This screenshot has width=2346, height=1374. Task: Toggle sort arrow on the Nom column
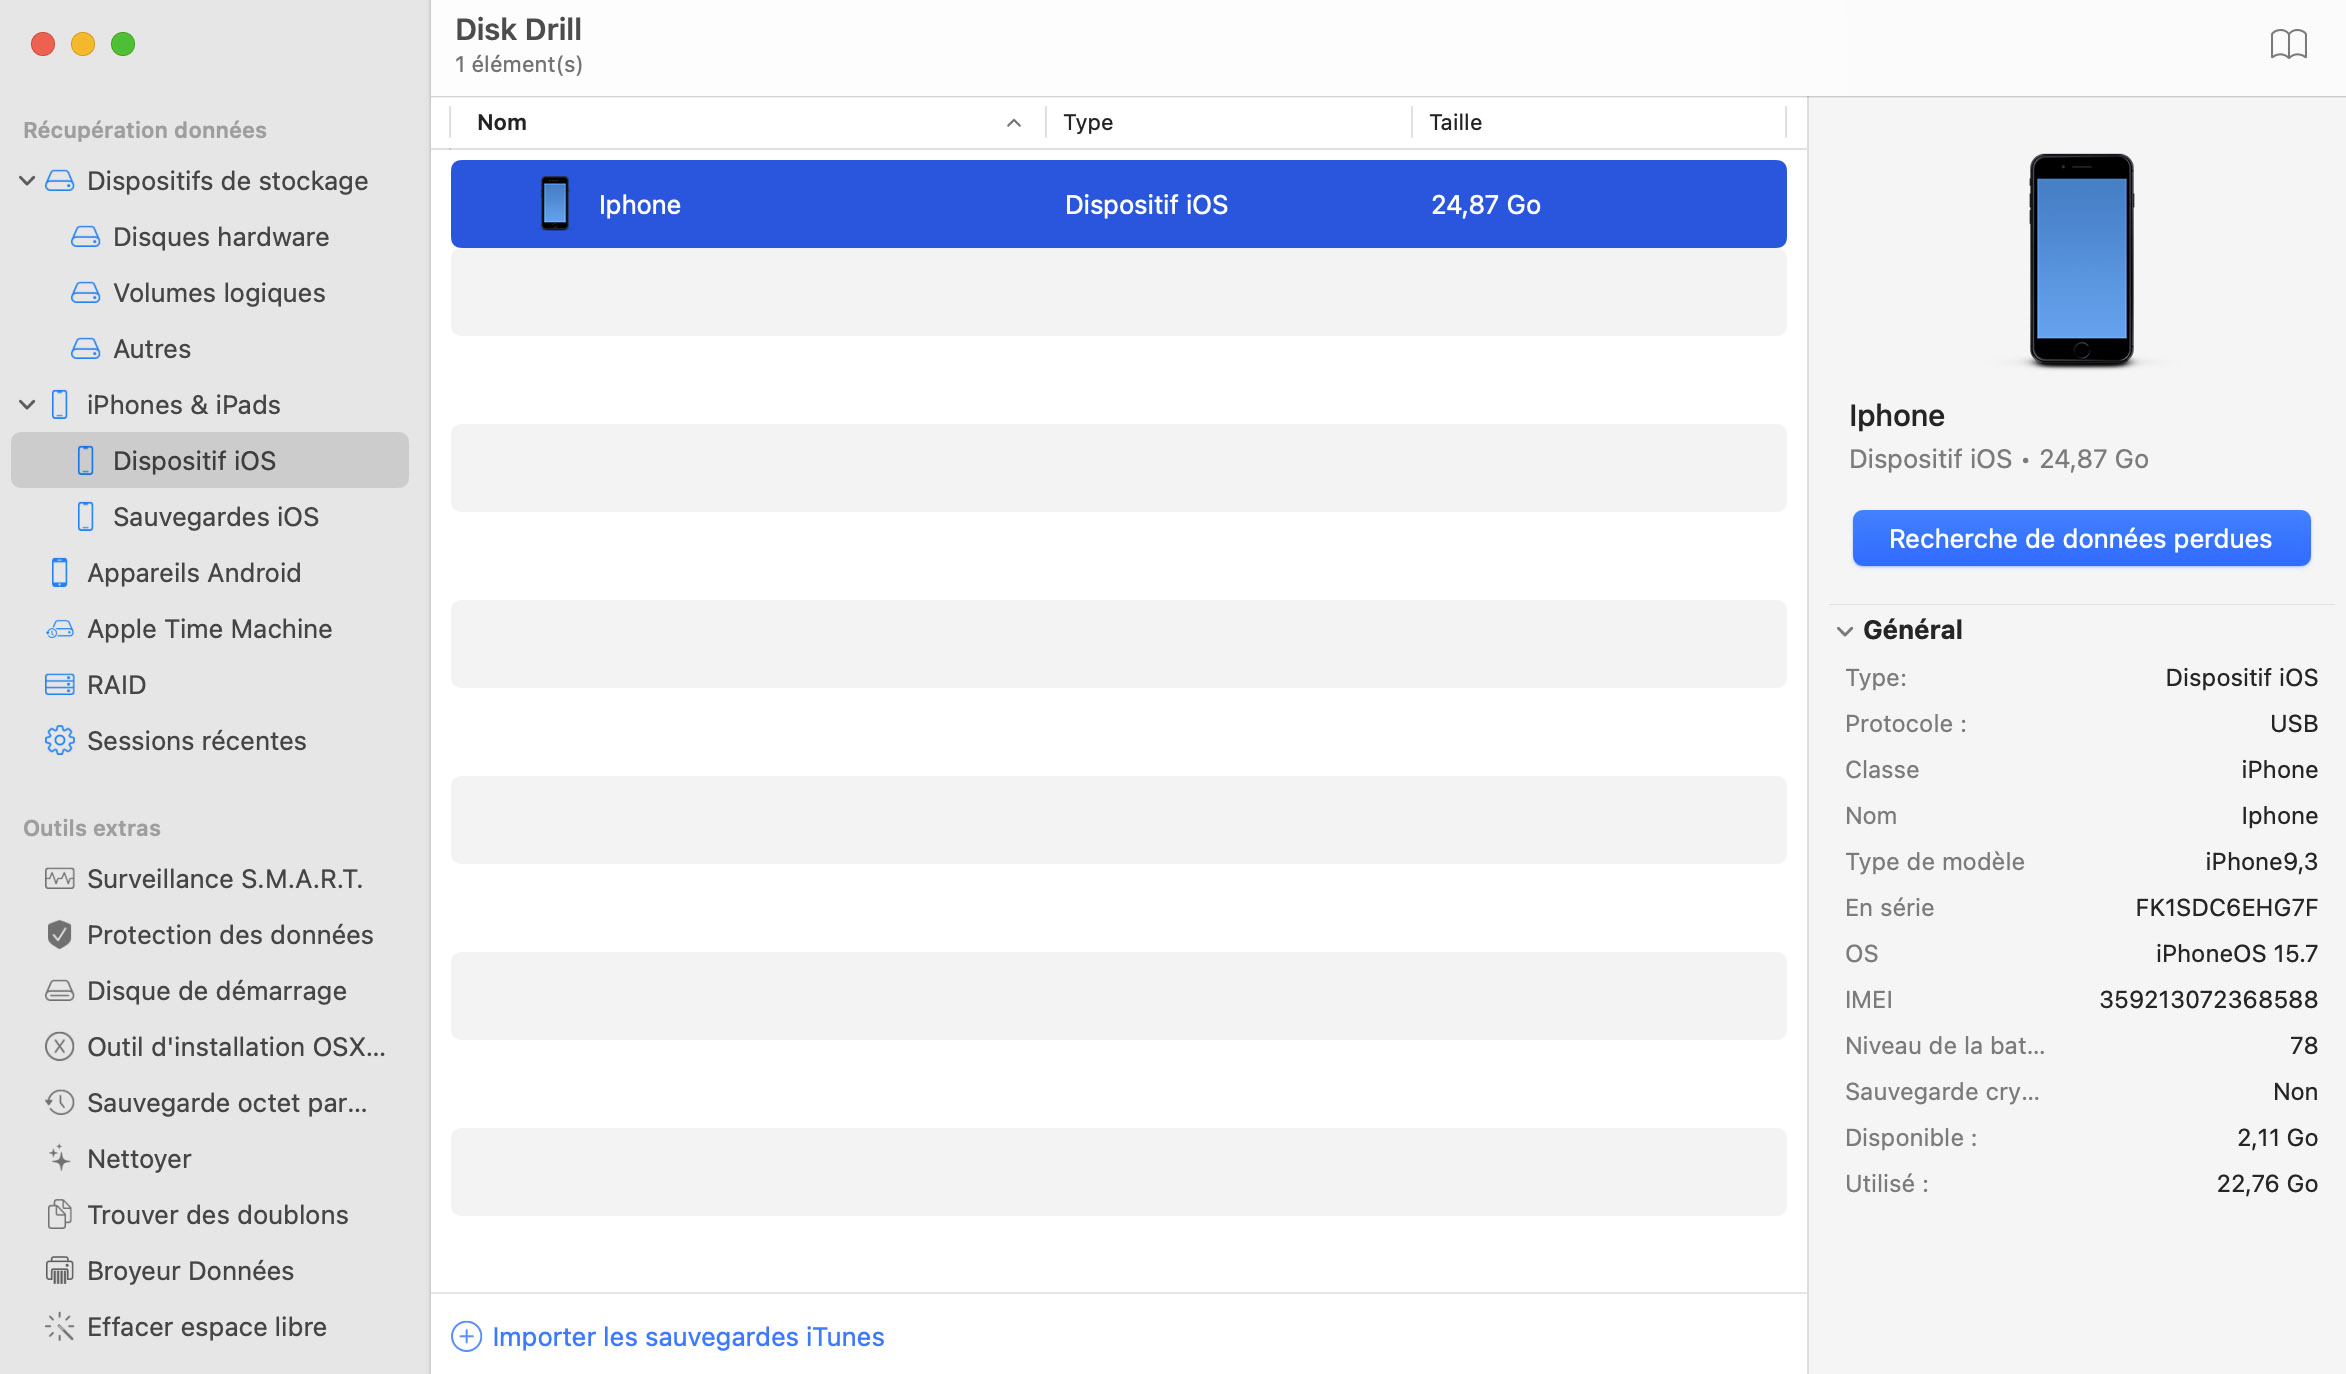pyautogui.click(x=1014, y=123)
